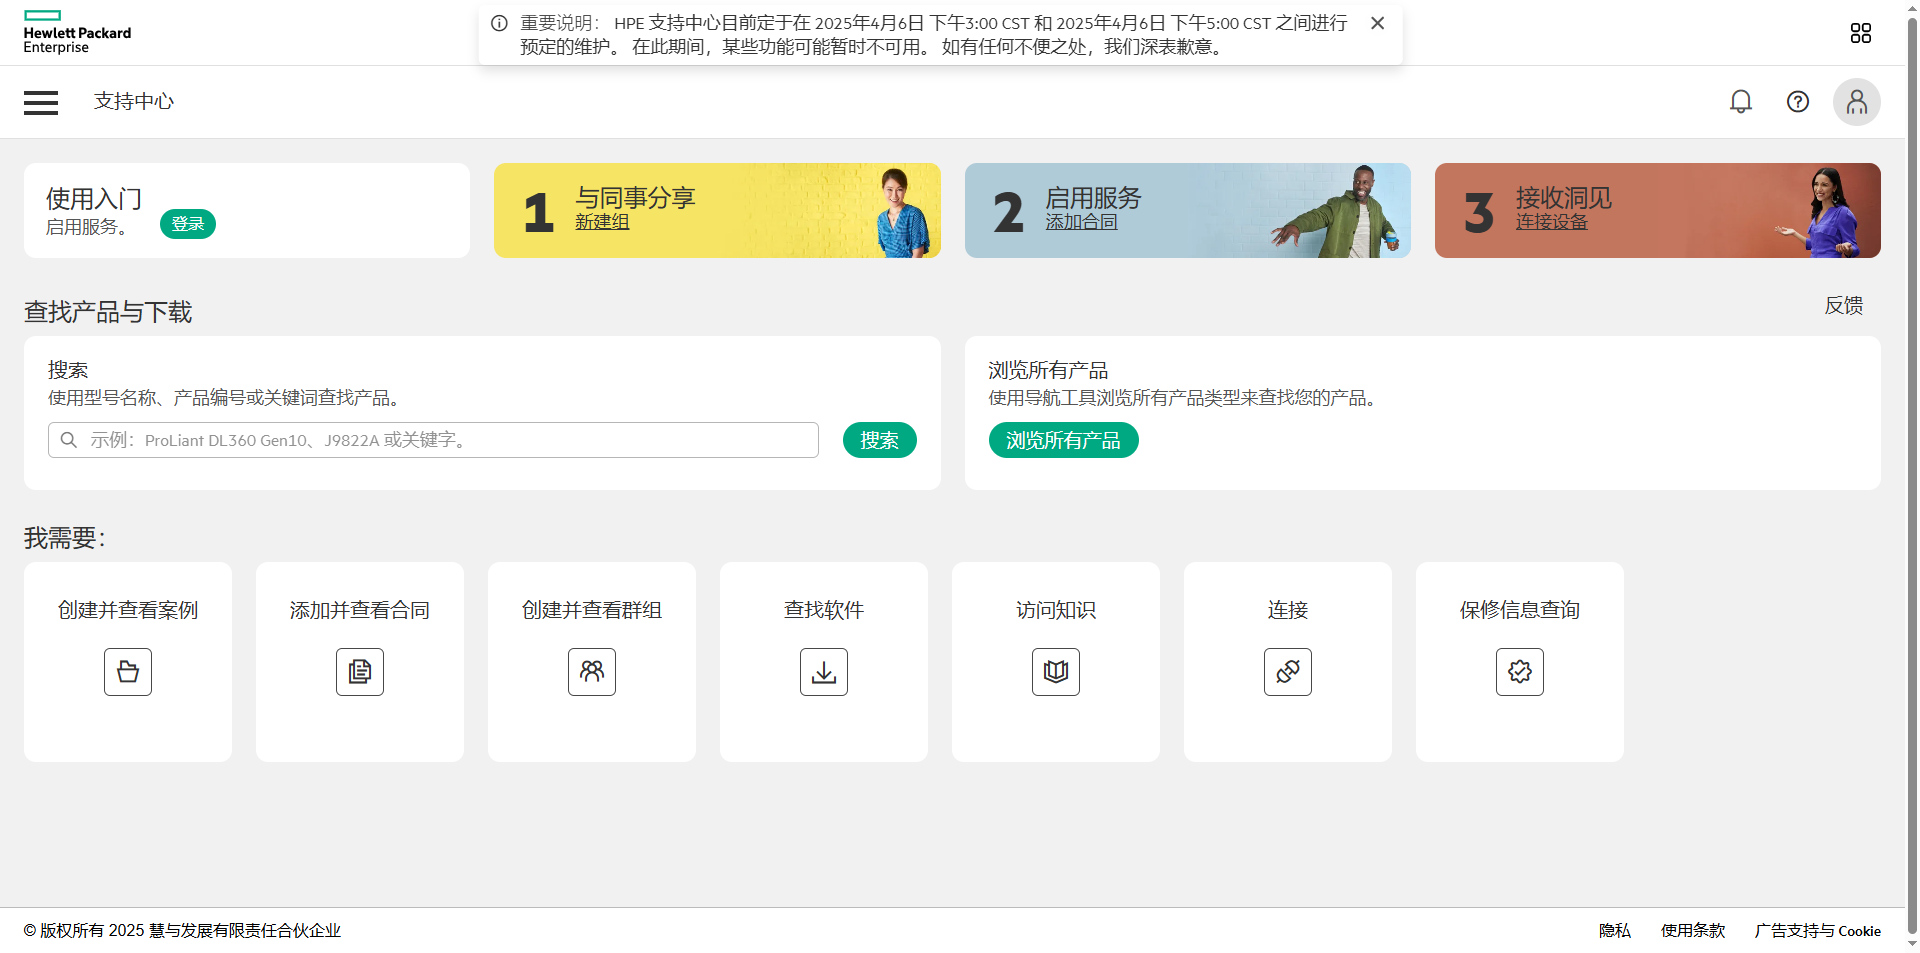Click the page vertical scrollbar
1920x953 pixels.
(x=1912, y=476)
